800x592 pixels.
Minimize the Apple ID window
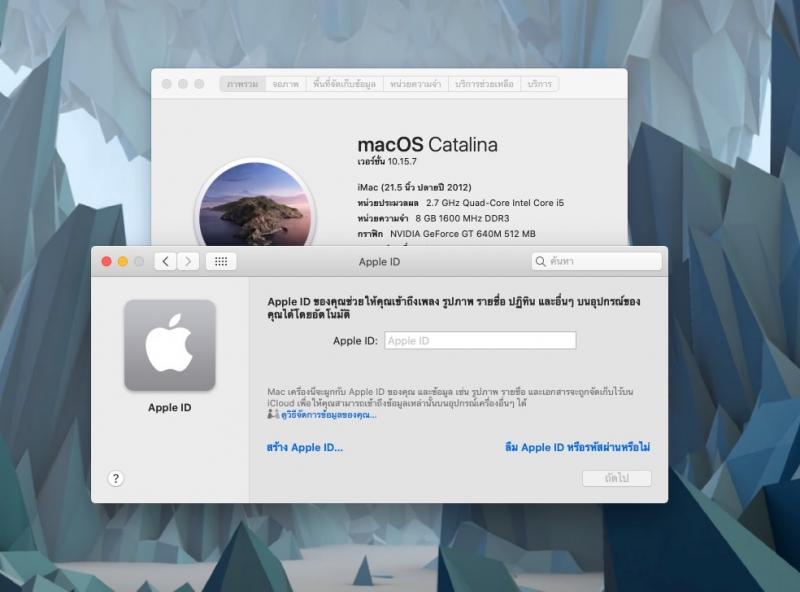(x=123, y=261)
